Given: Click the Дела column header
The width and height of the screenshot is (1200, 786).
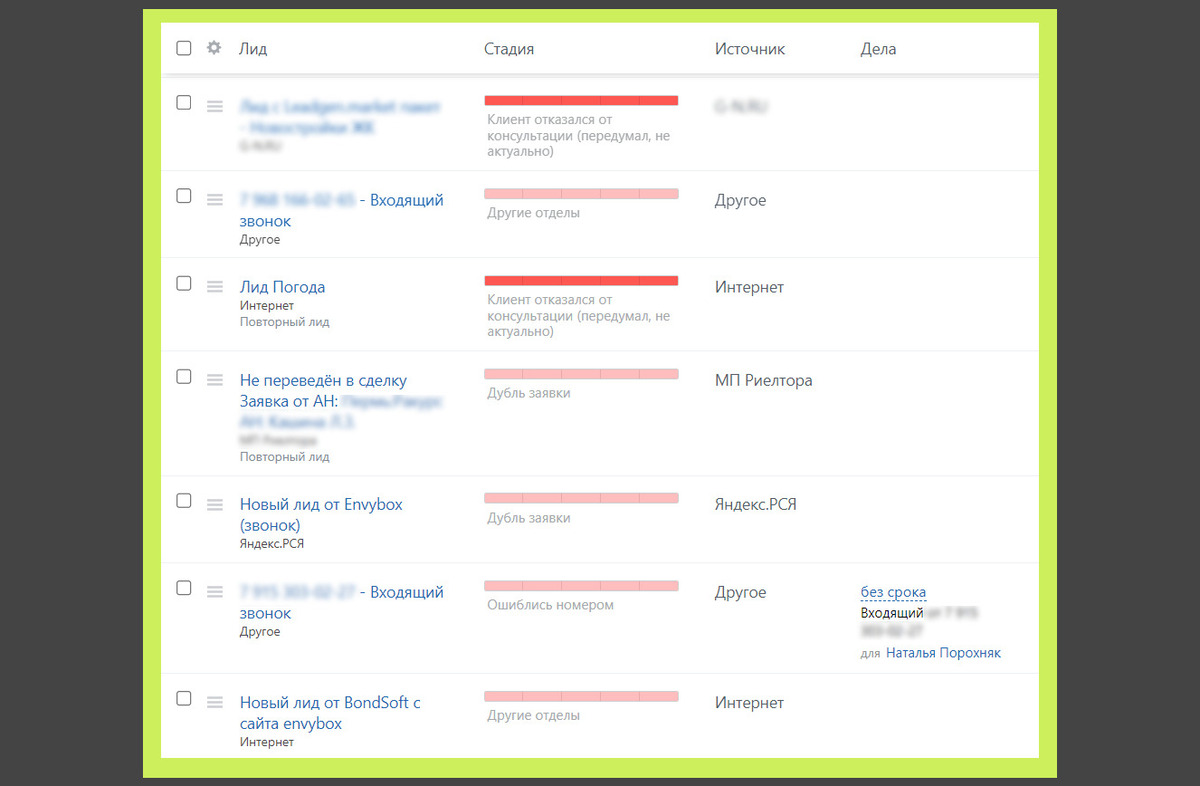Looking at the screenshot, I should click(878, 49).
